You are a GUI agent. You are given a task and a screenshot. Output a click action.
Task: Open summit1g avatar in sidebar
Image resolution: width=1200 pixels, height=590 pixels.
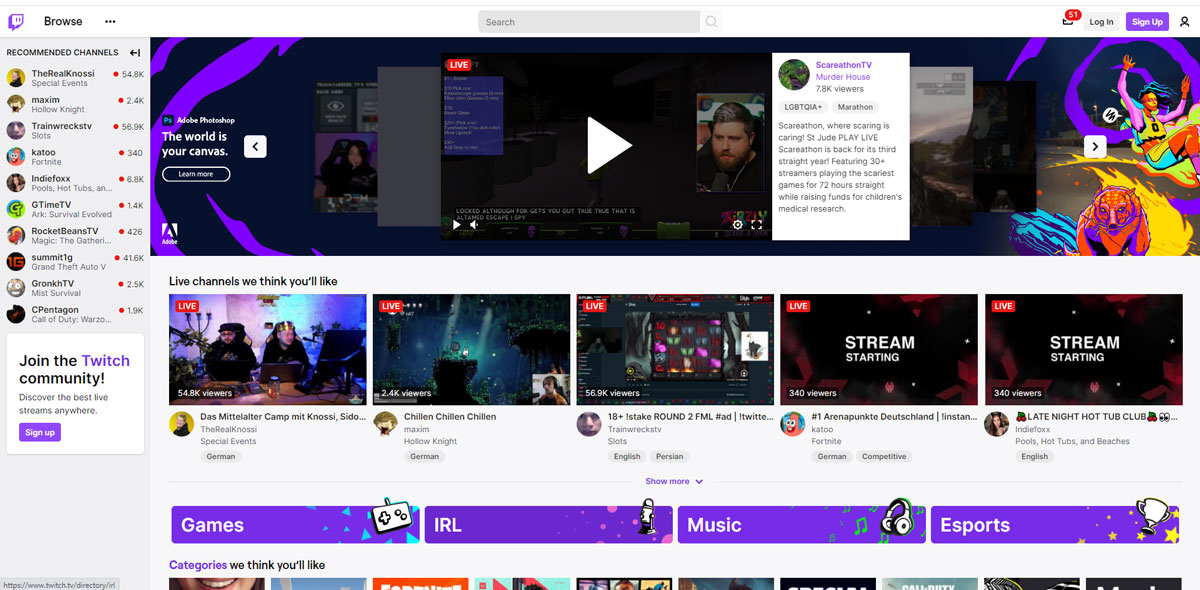tap(16, 261)
